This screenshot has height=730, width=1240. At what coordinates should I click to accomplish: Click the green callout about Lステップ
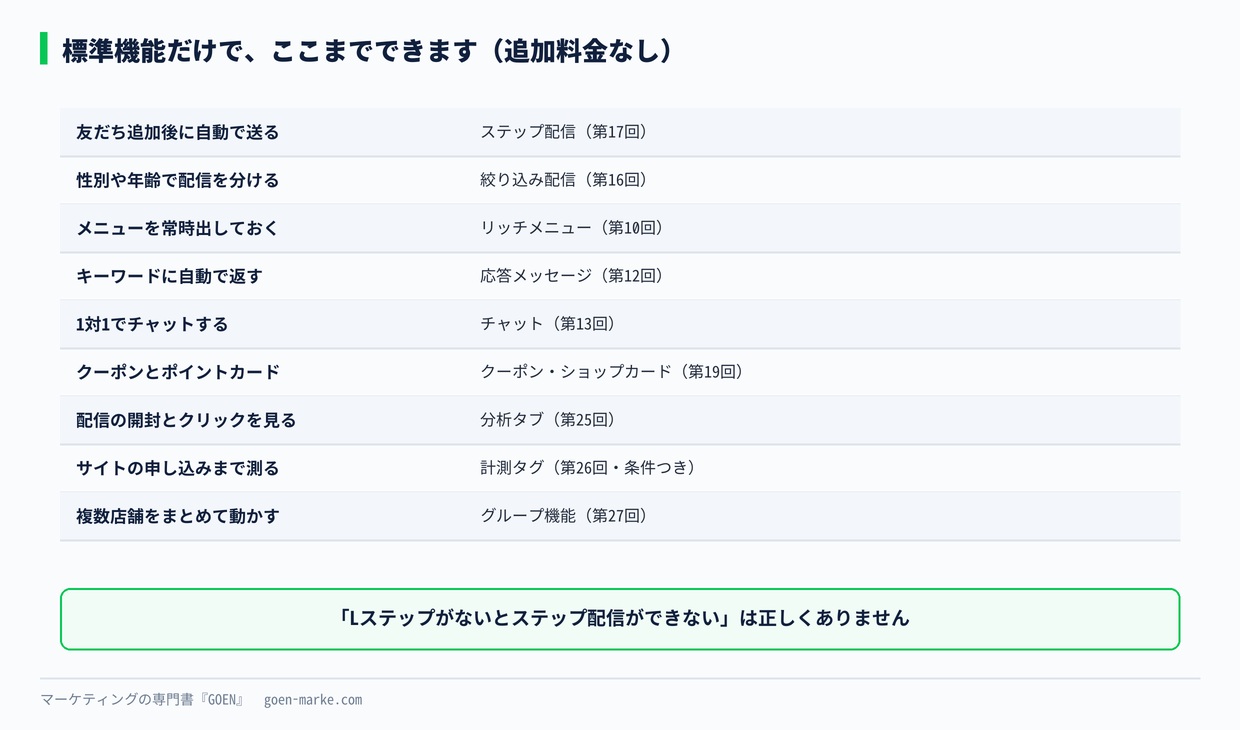[x=620, y=619]
